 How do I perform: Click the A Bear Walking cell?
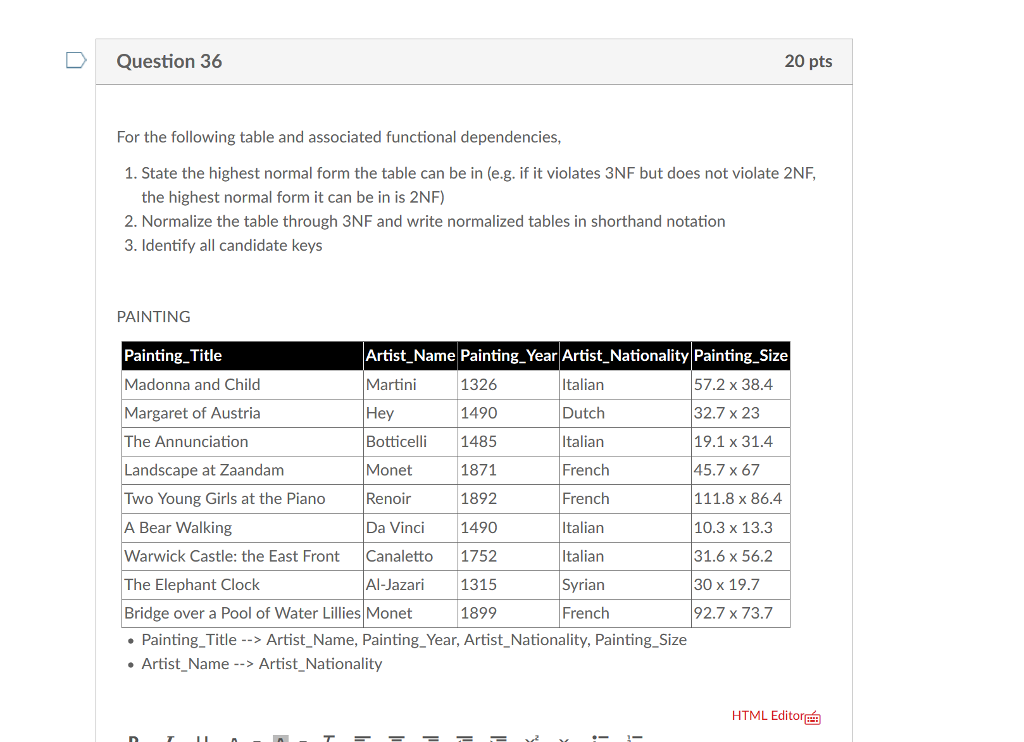242,528
